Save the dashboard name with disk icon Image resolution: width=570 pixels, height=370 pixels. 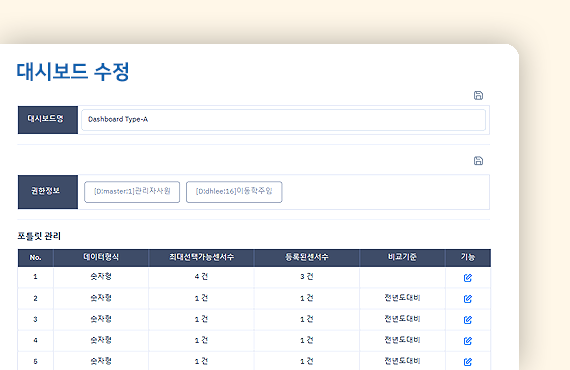click(x=478, y=96)
